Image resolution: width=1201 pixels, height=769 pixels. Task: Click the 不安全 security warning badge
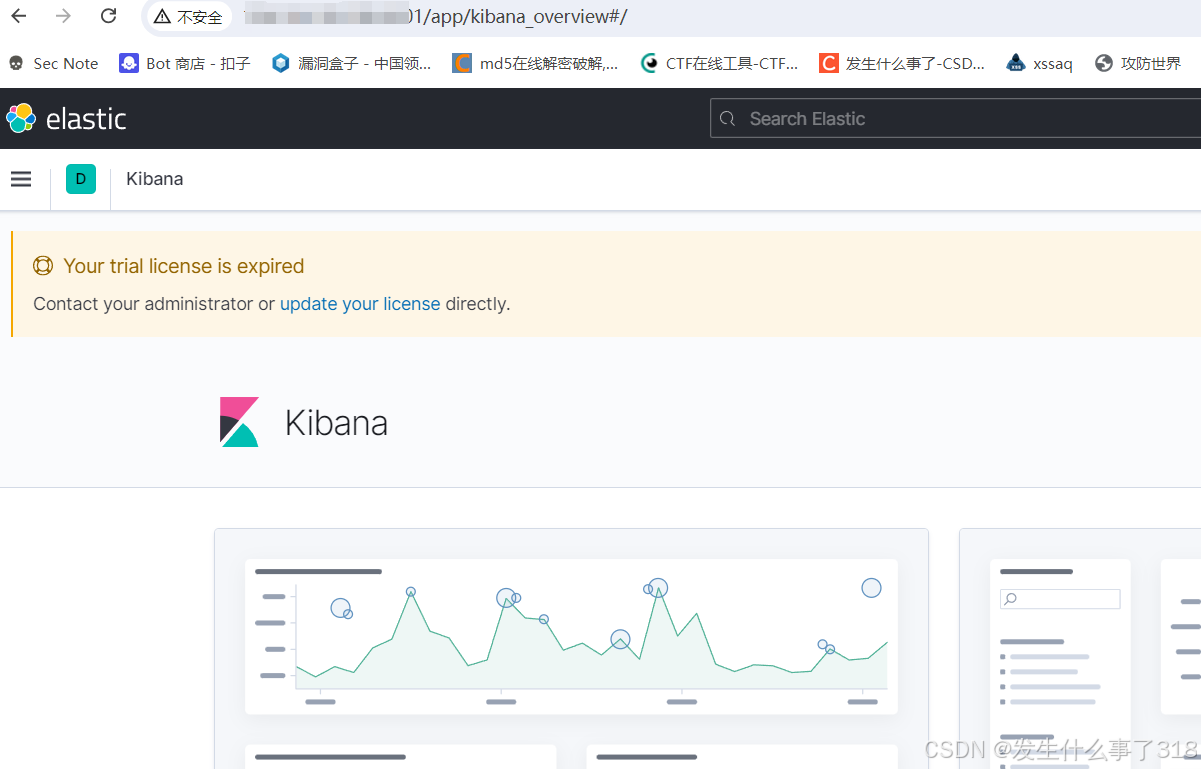coord(188,17)
